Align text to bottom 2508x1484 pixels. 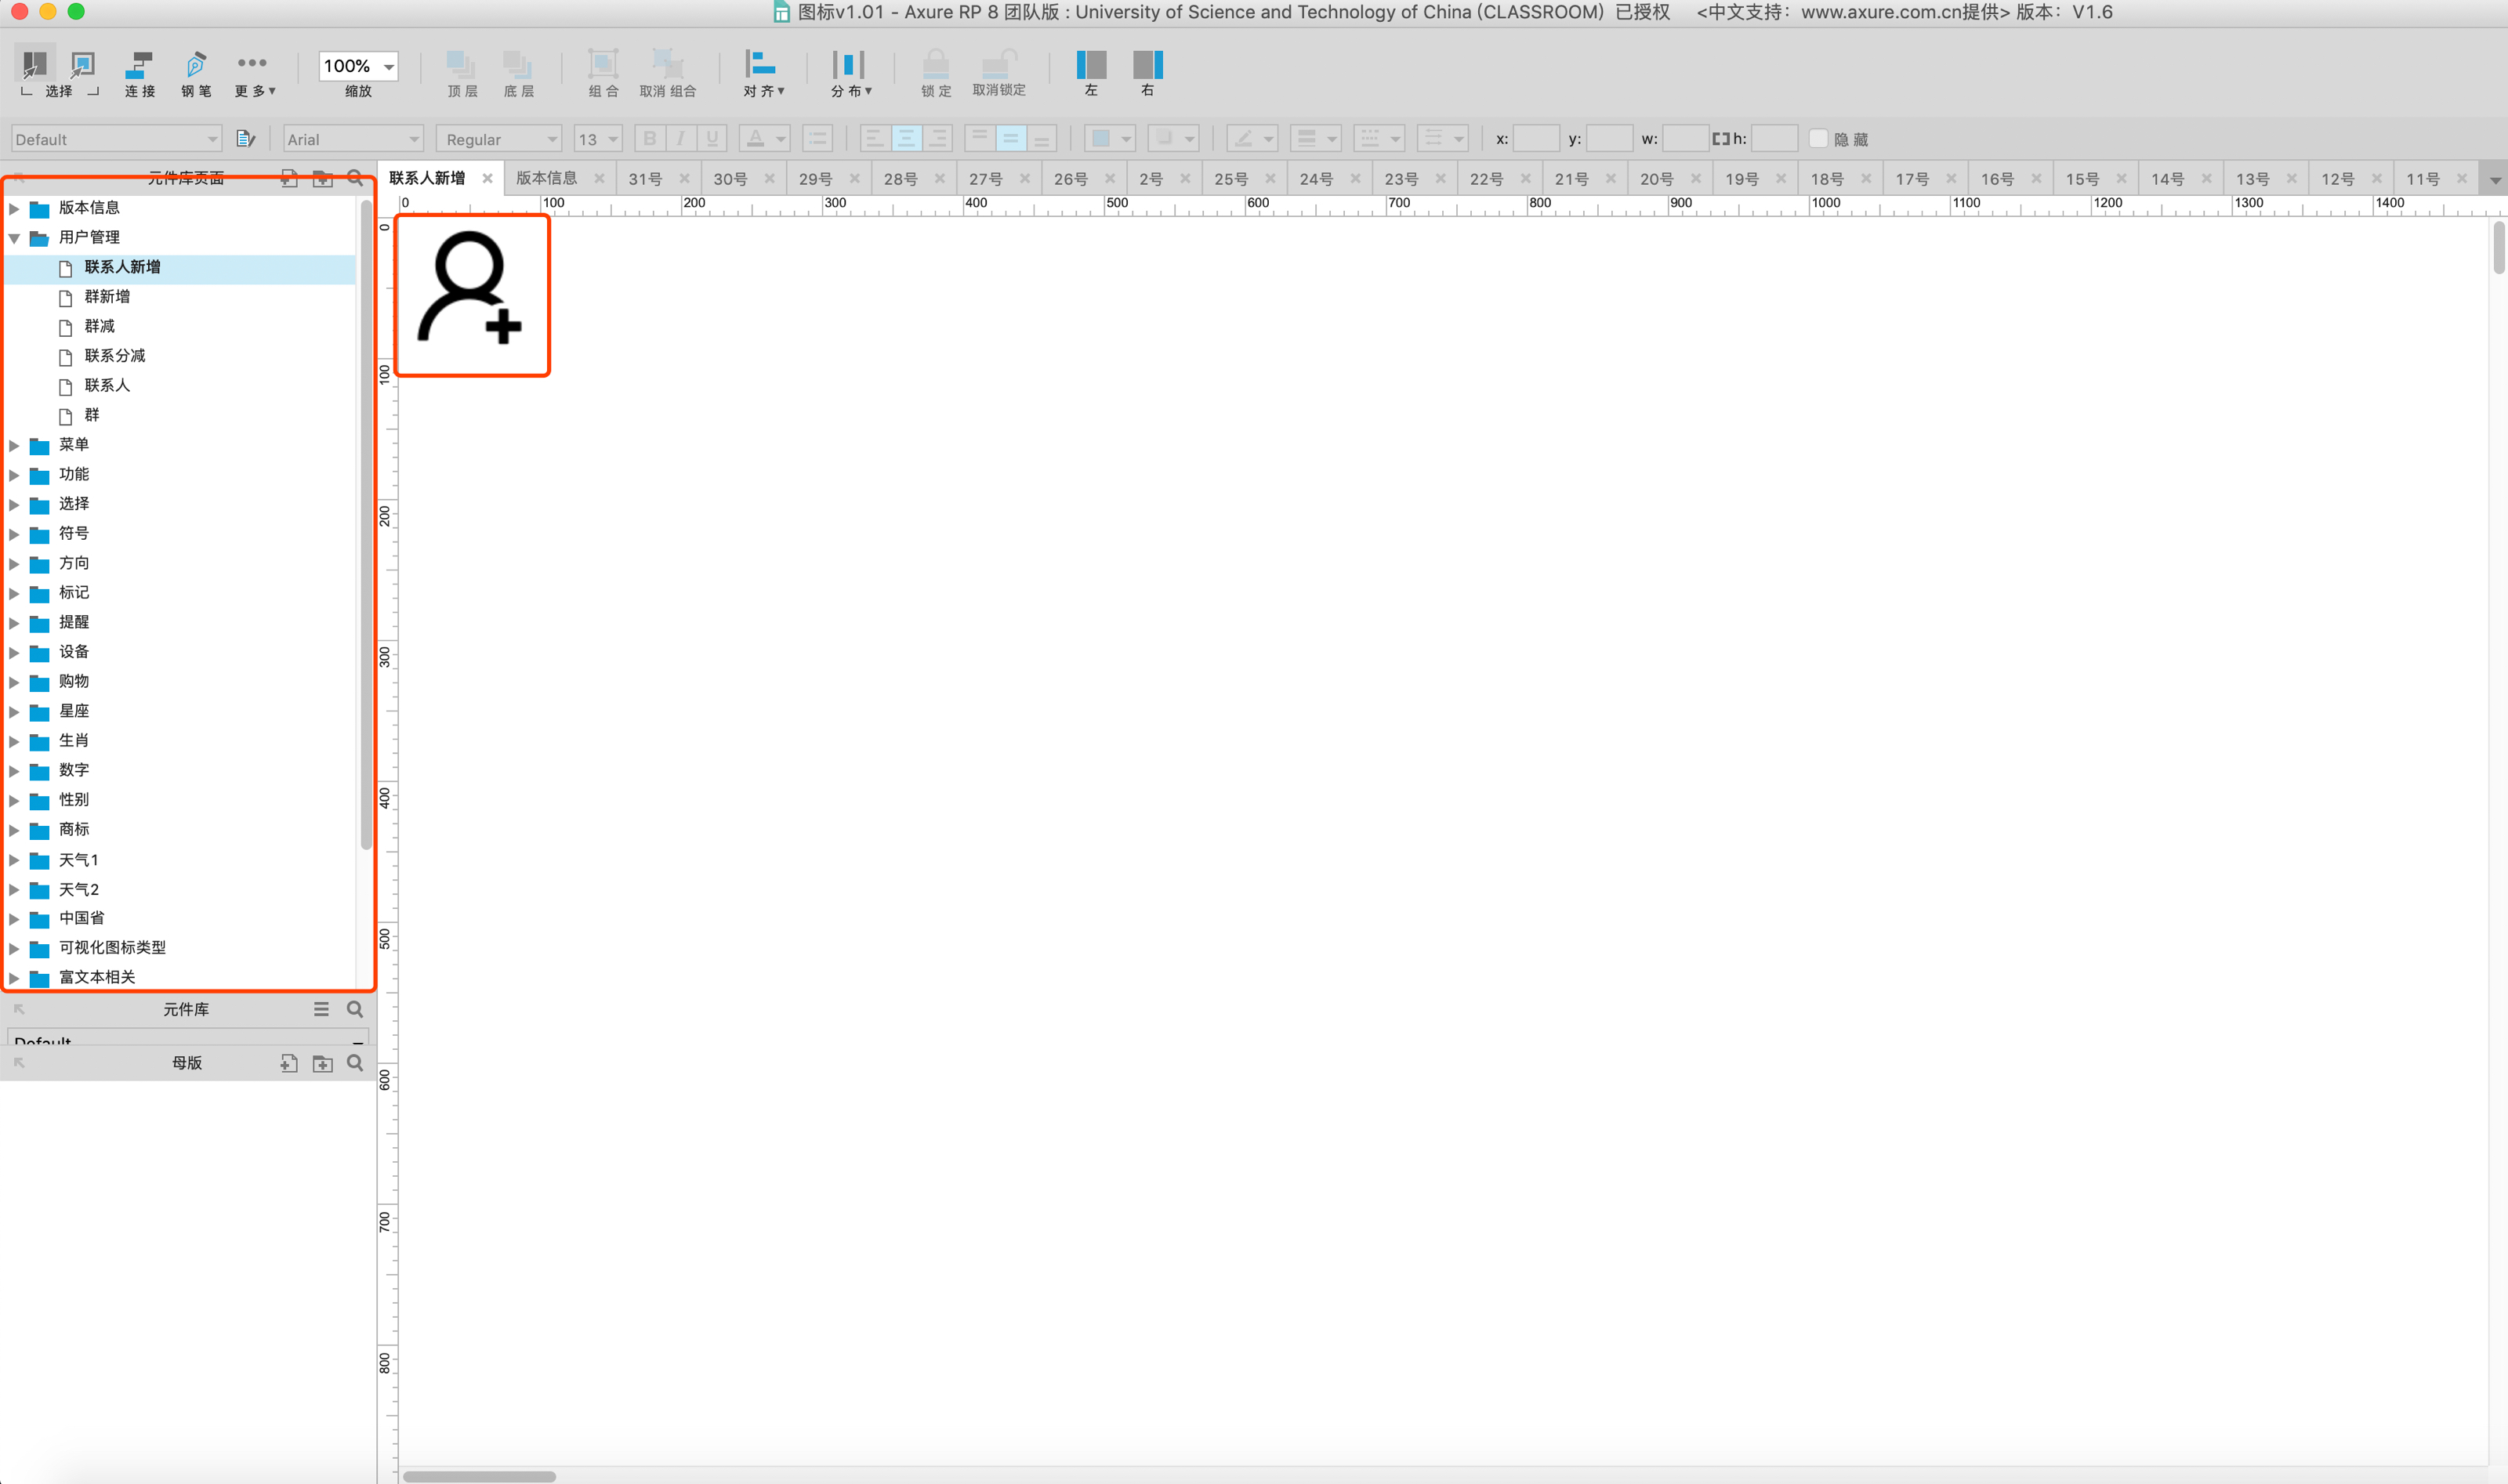pyautogui.click(x=1041, y=139)
